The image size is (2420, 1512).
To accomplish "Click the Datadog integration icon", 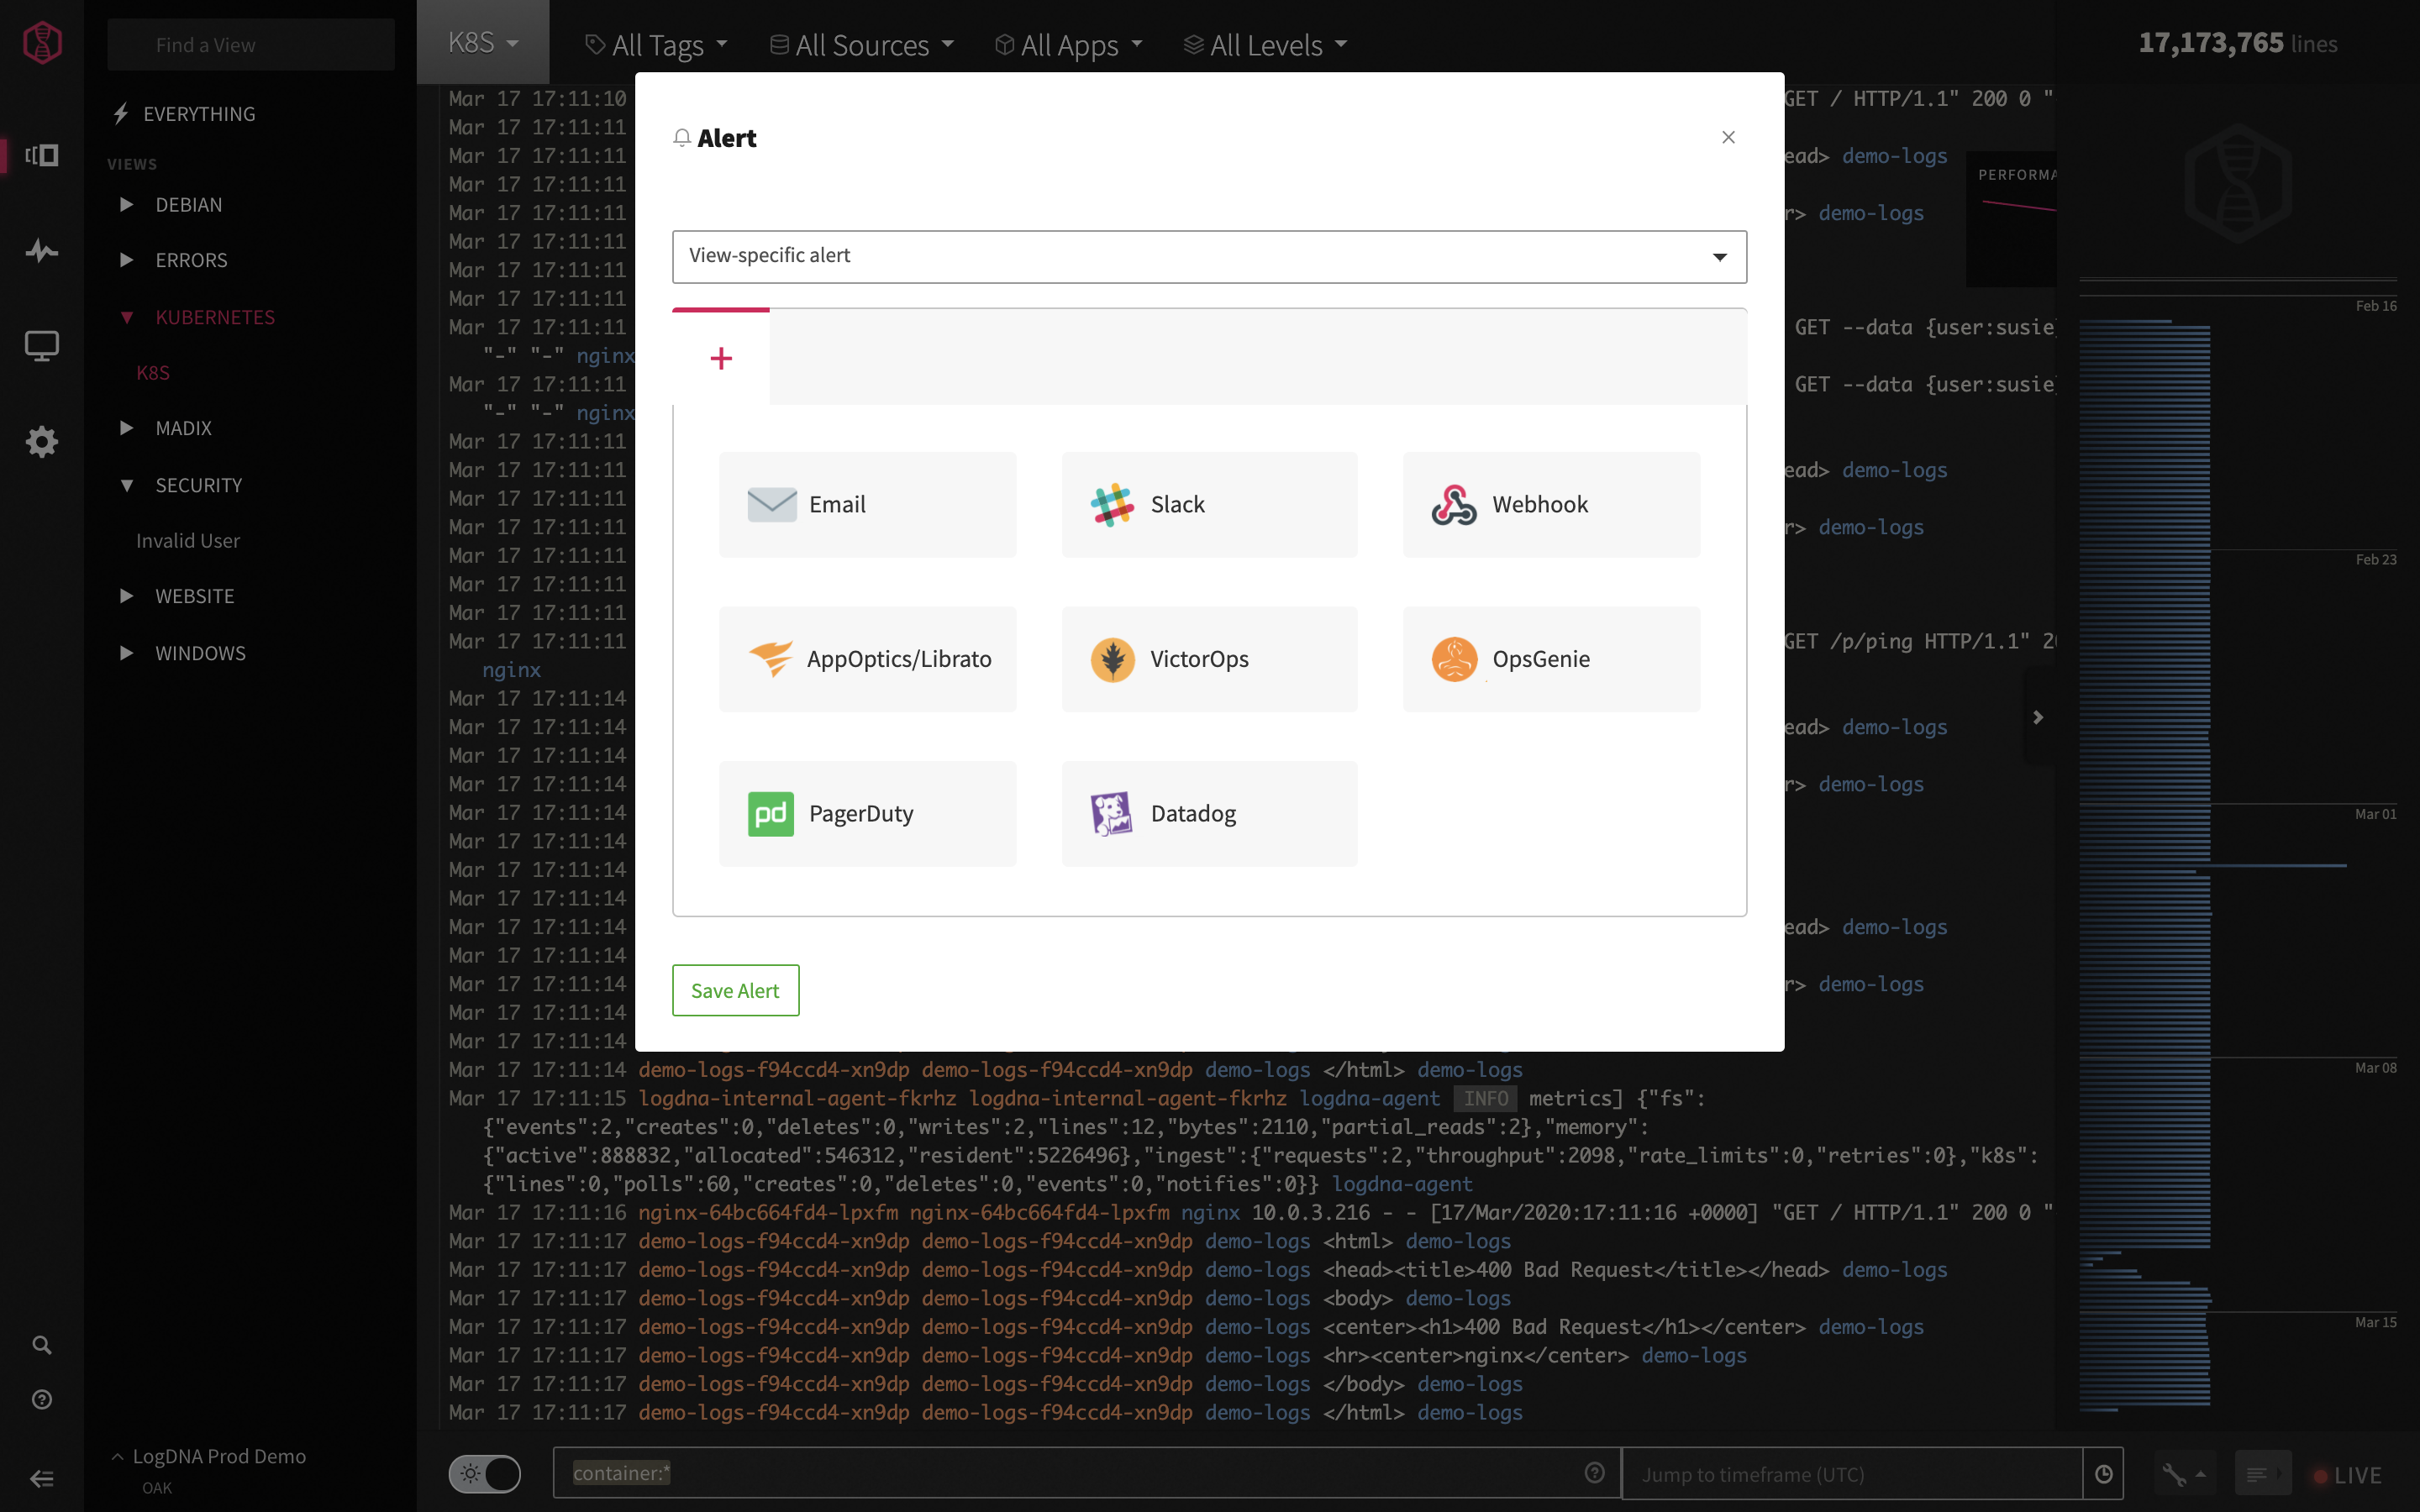I will coord(1112,813).
